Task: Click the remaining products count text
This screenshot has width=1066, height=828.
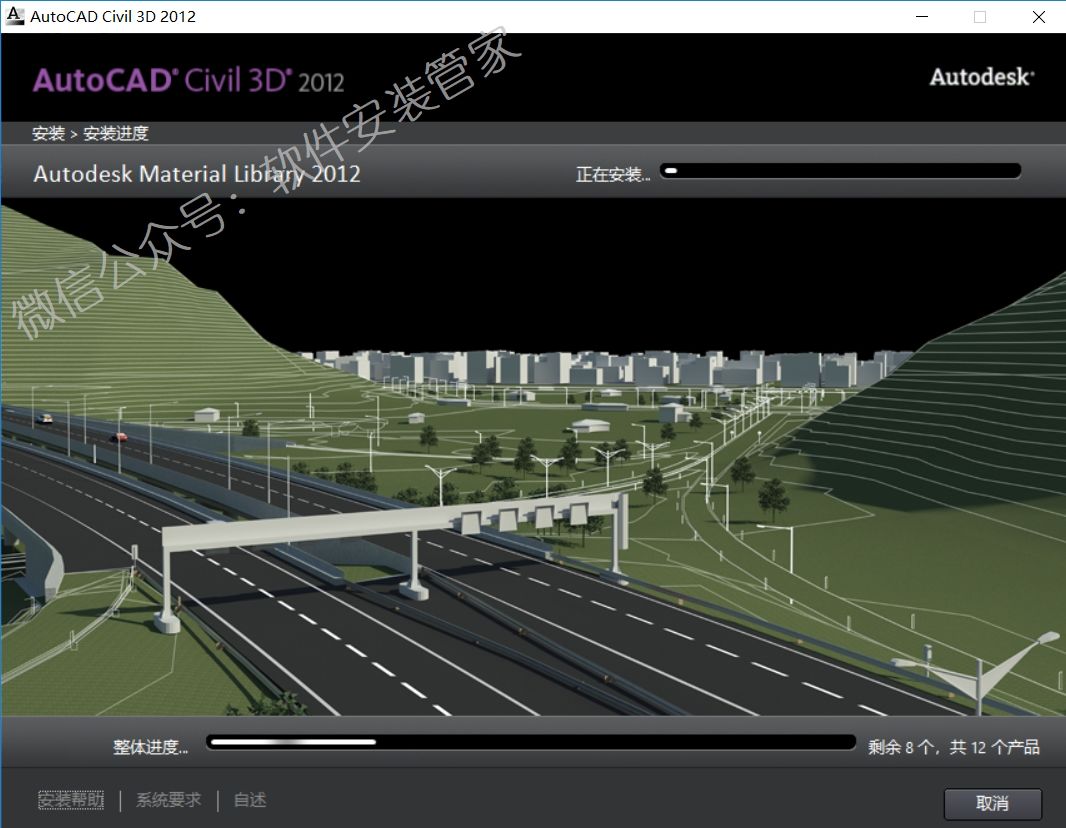Action: pyautogui.click(x=953, y=747)
